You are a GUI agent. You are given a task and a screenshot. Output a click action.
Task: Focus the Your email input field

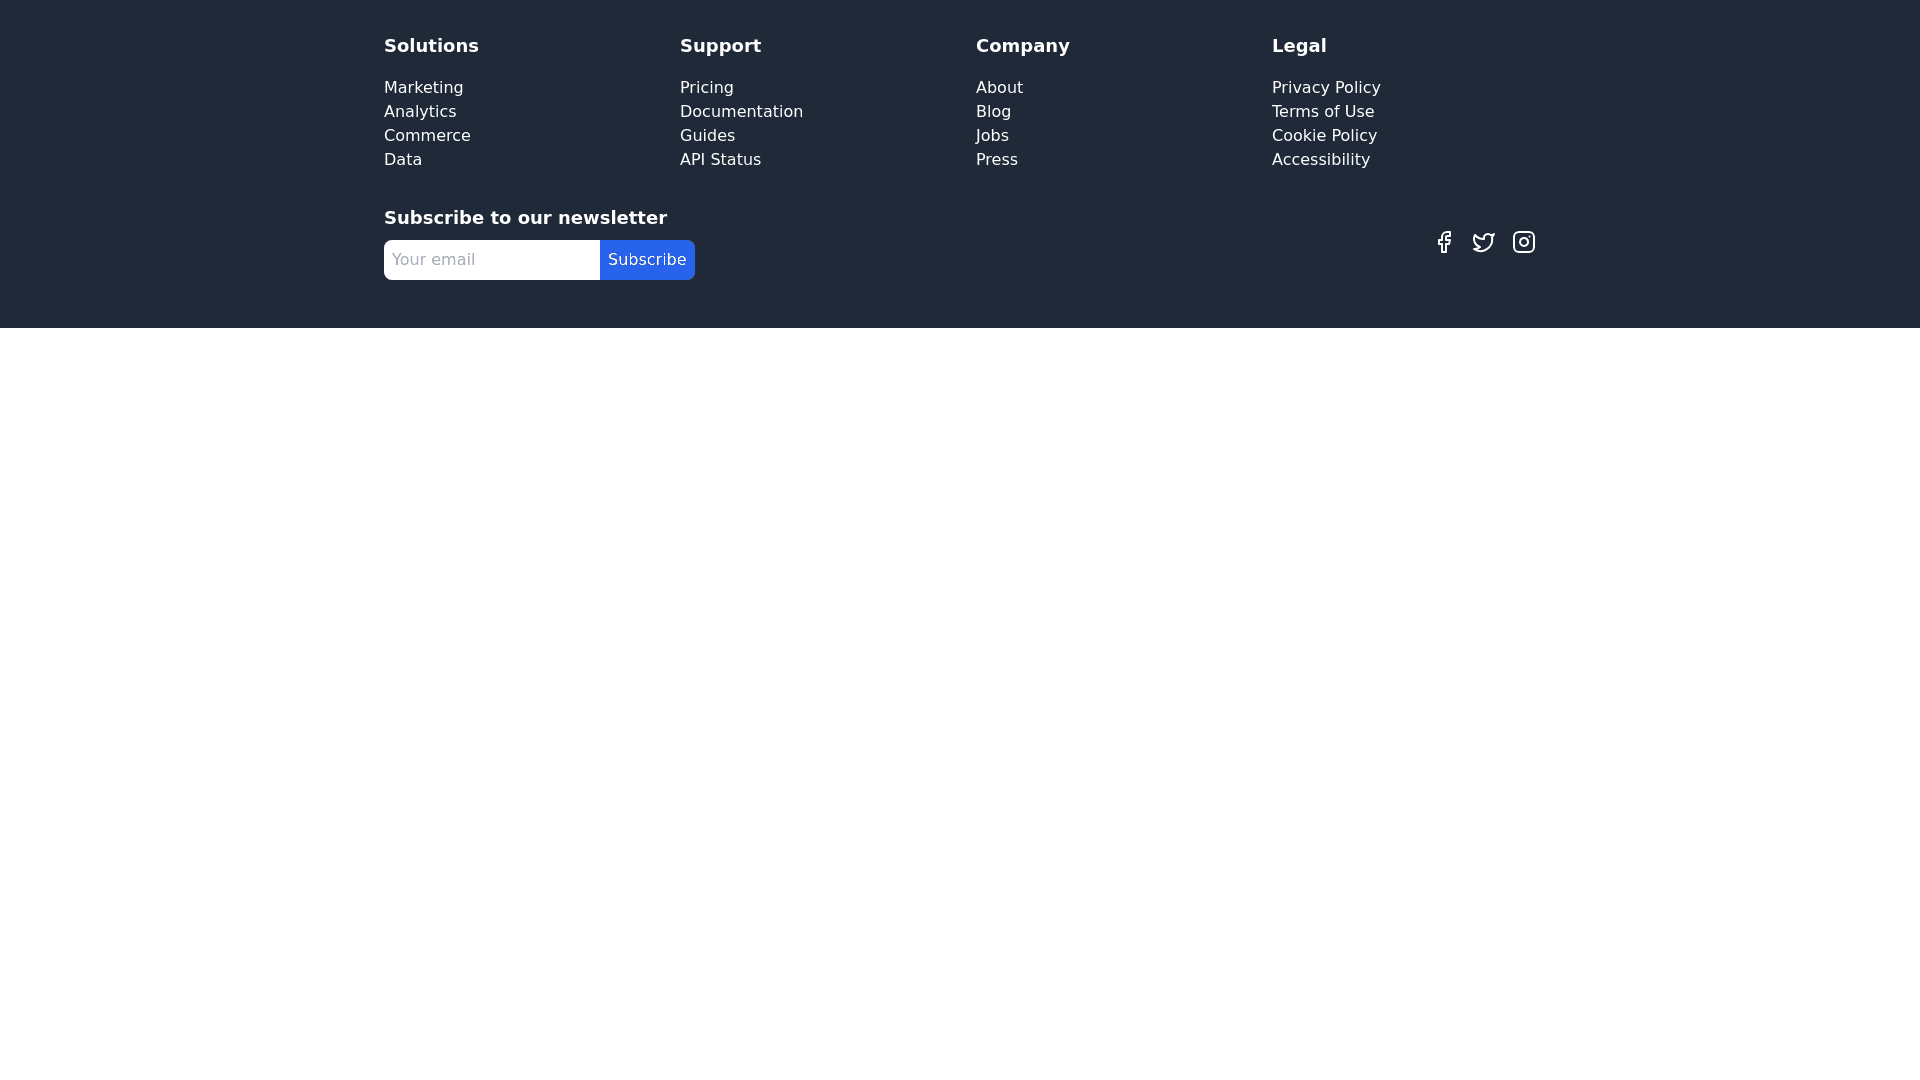(x=491, y=260)
